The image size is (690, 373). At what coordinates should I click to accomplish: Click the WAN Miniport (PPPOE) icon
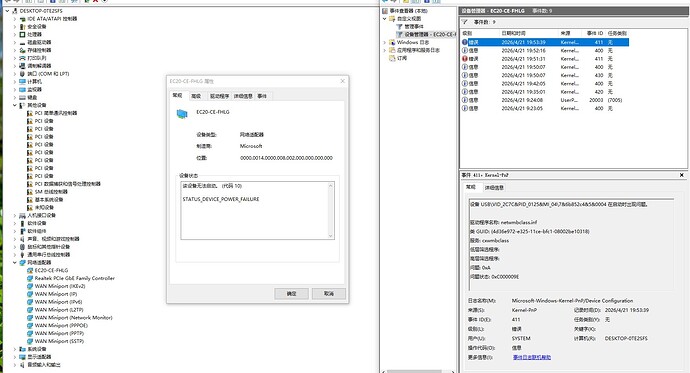coord(30,325)
